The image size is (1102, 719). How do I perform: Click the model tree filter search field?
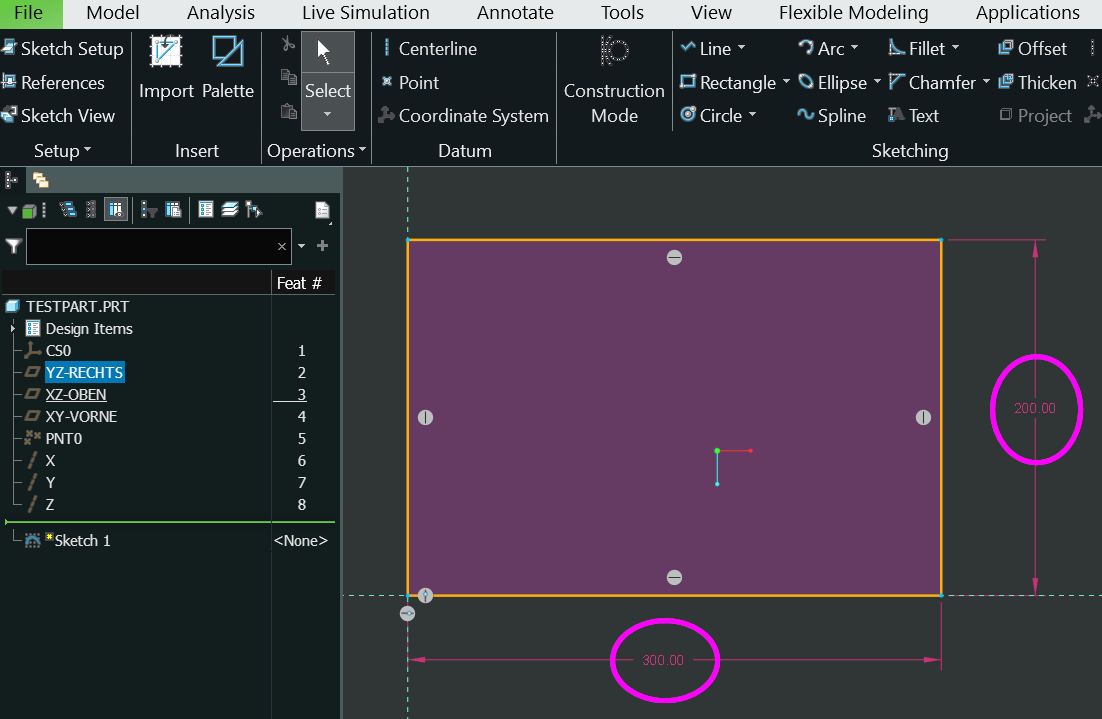150,246
